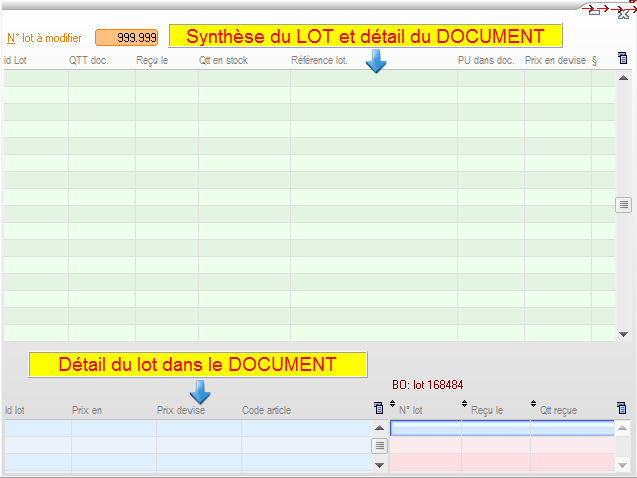Select the PU dans doc. column header

tap(485, 61)
